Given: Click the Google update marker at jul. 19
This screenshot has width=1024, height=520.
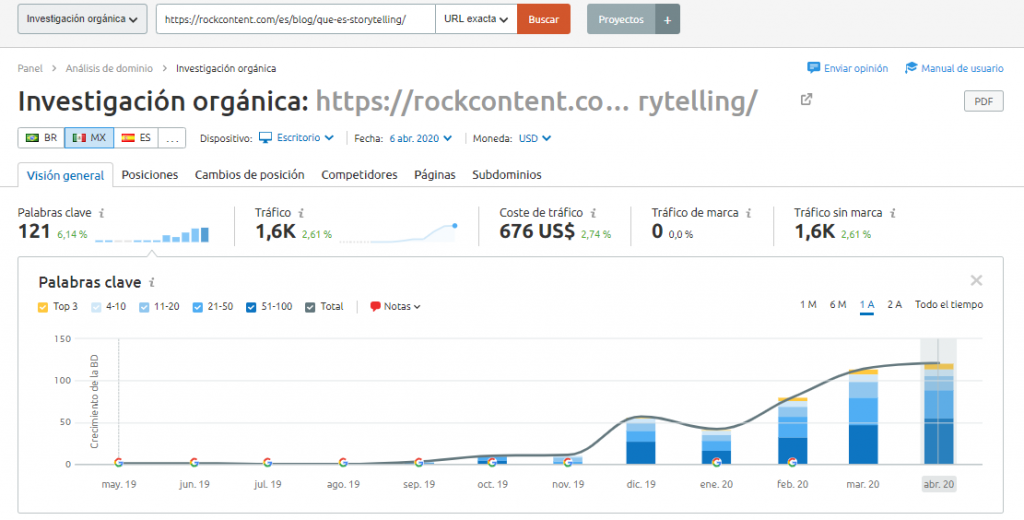Looking at the screenshot, I should (x=267, y=463).
